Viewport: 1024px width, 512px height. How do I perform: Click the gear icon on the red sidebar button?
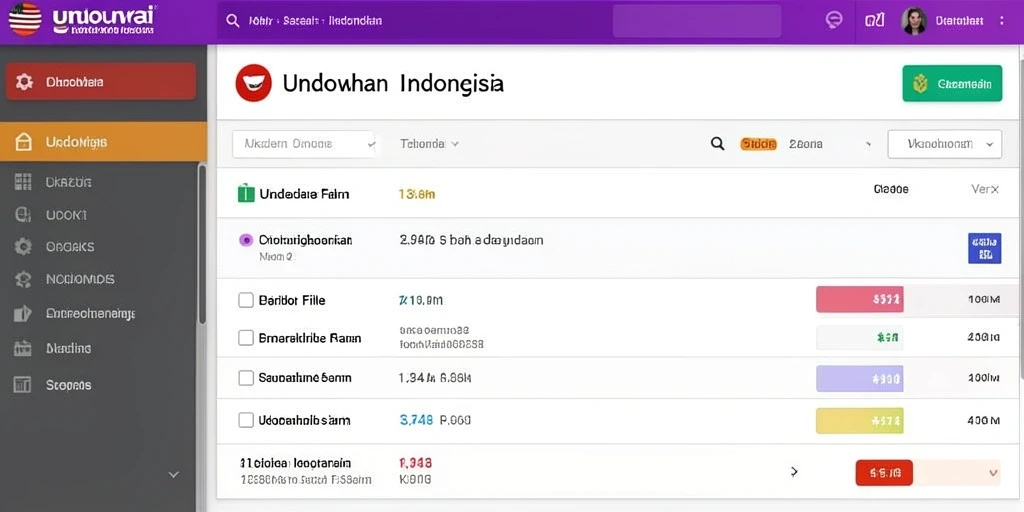tap(24, 82)
